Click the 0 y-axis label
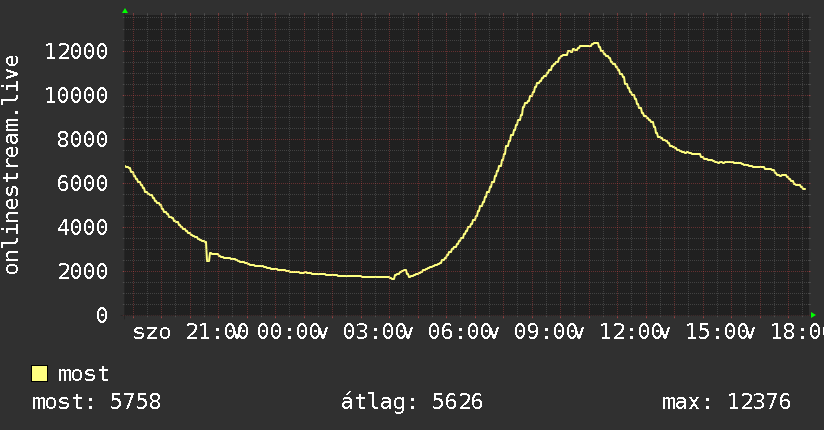The height and width of the screenshot is (430, 824). [102, 315]
